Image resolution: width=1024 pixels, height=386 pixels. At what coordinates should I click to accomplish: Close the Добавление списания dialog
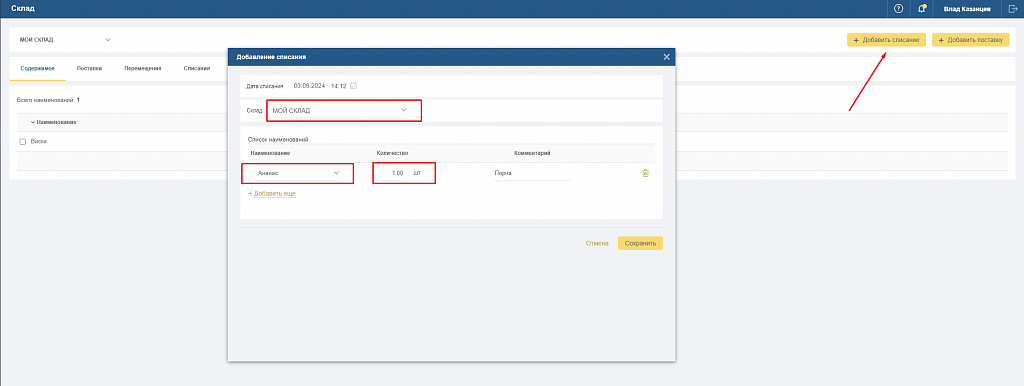pyautogui.click(x=666, y=57)
